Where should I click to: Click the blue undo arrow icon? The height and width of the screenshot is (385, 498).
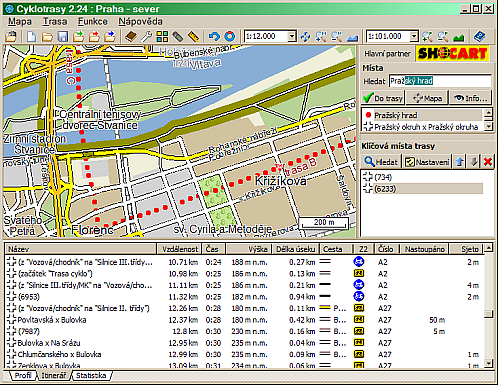click(214, 36)
